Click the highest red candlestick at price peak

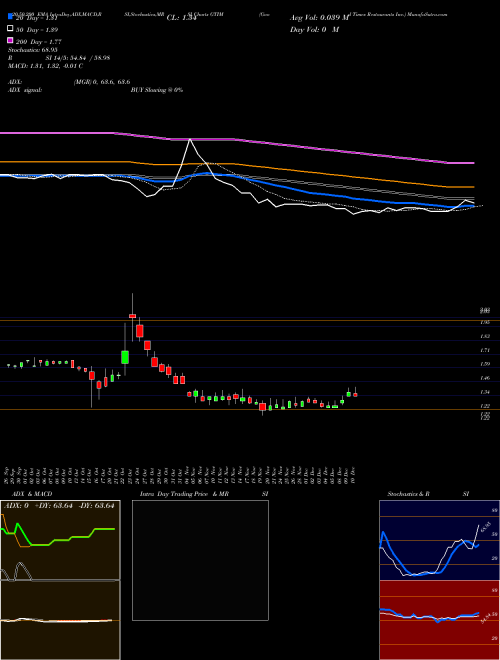133,316
